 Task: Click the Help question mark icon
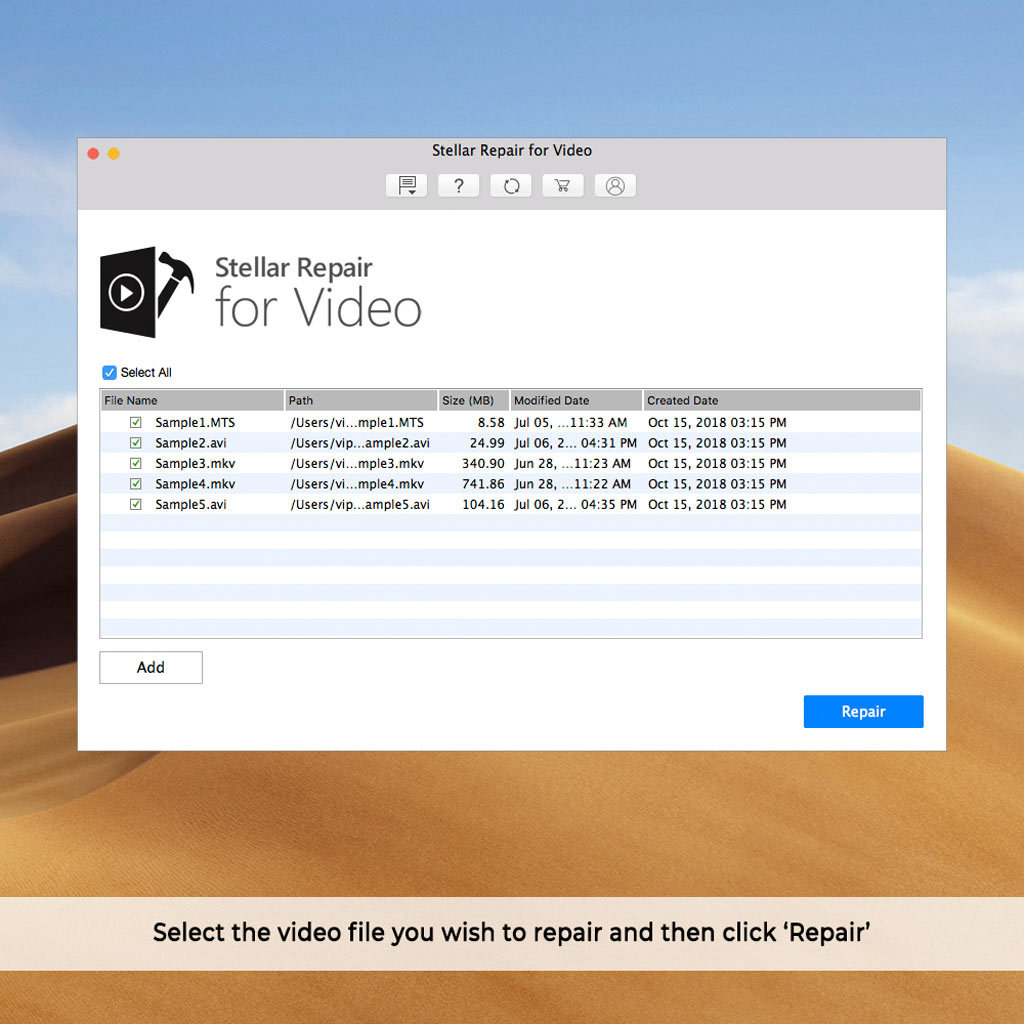coord(458,185)
